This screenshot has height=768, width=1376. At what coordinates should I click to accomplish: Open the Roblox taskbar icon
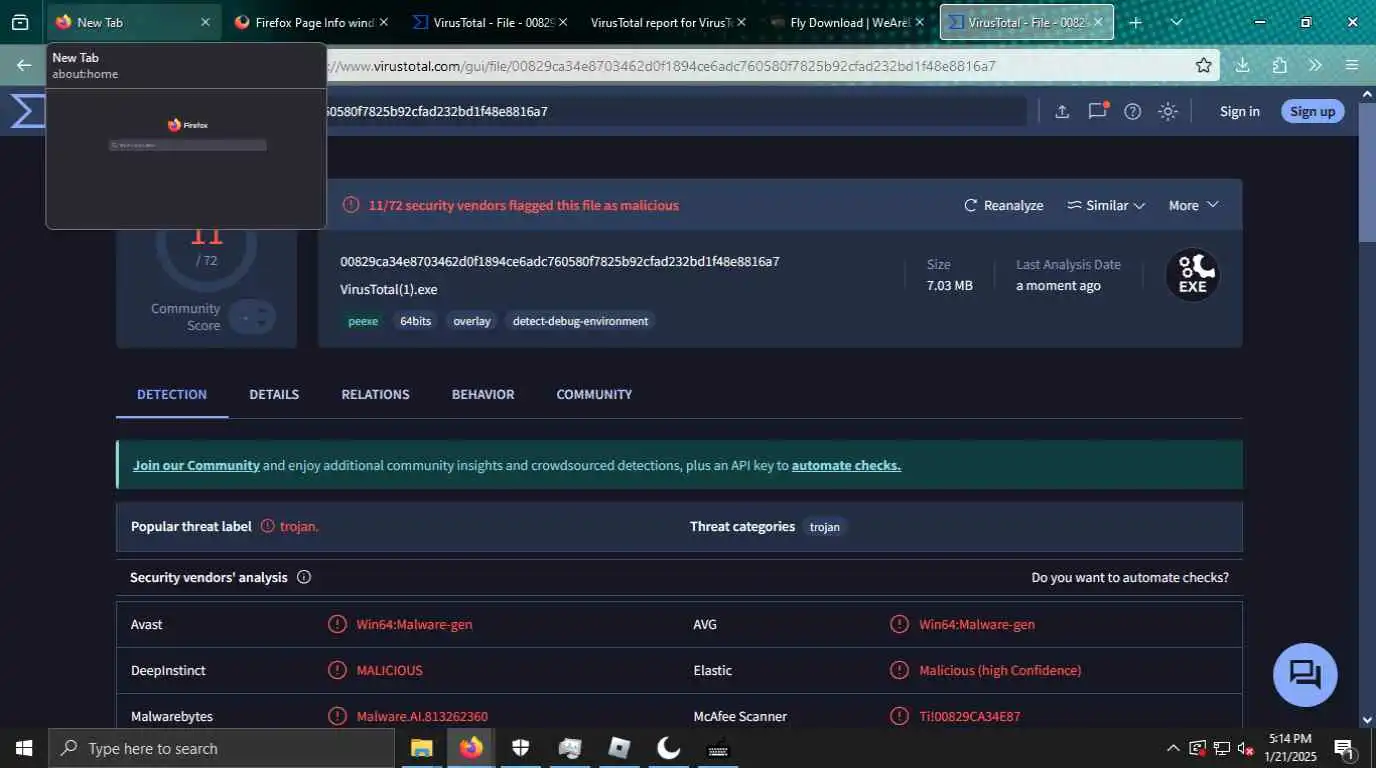[619, 748]
